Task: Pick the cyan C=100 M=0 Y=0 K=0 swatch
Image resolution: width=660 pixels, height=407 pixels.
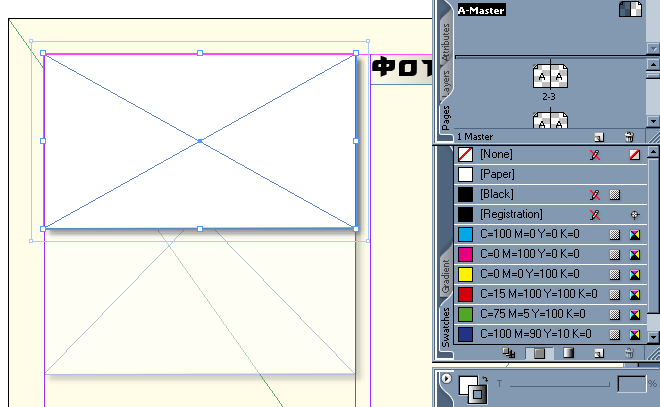Action: click(x=550, y=234)
